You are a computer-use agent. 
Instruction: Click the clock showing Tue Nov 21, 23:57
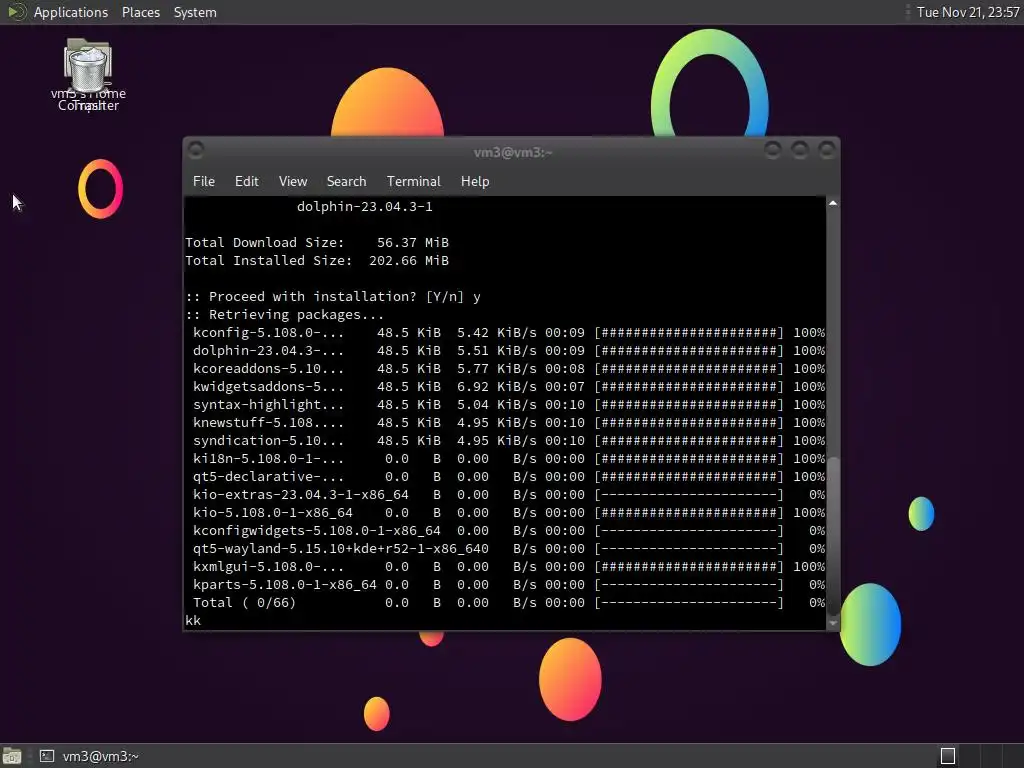click(968, 12)
